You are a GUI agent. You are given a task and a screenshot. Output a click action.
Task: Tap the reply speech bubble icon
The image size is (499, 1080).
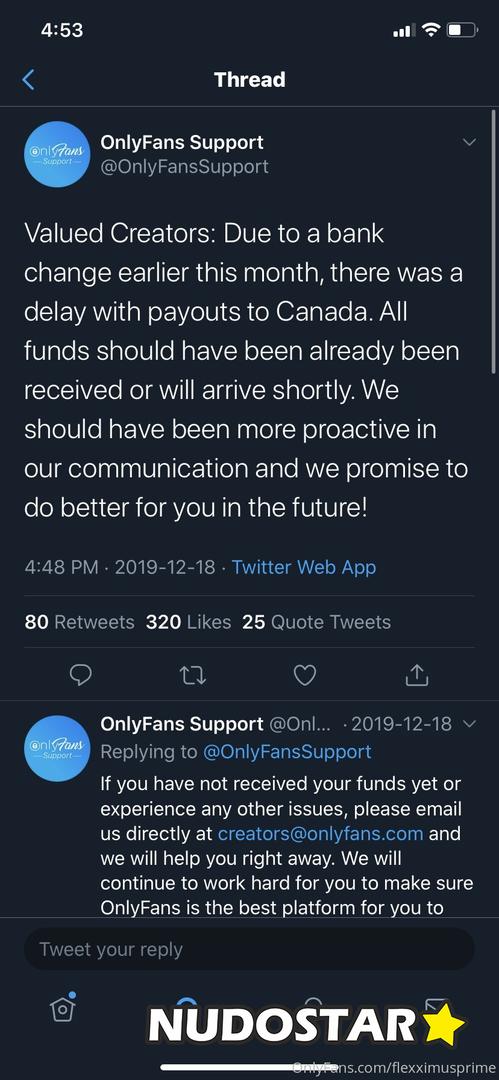81,675
